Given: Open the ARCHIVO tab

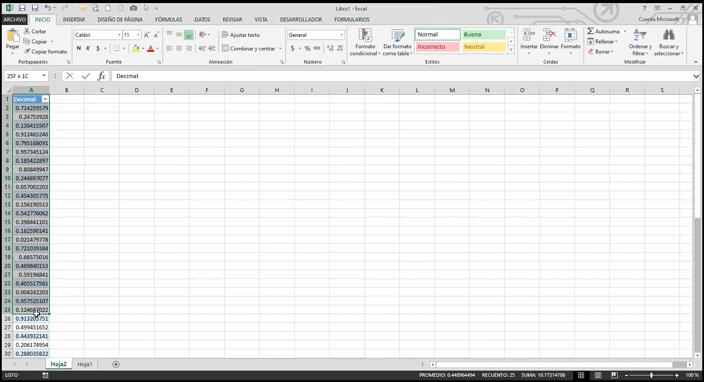Looking at the screenshot, I should tap(14, 20).
